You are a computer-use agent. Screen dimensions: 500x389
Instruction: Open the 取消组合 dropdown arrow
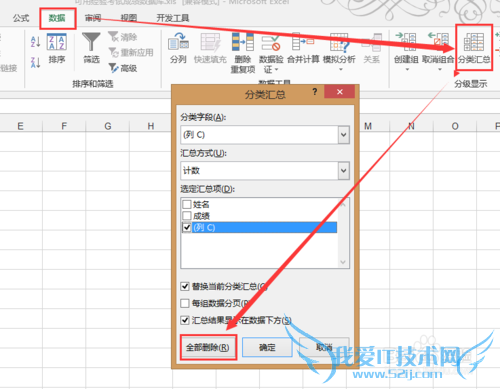tap(439, 70)
